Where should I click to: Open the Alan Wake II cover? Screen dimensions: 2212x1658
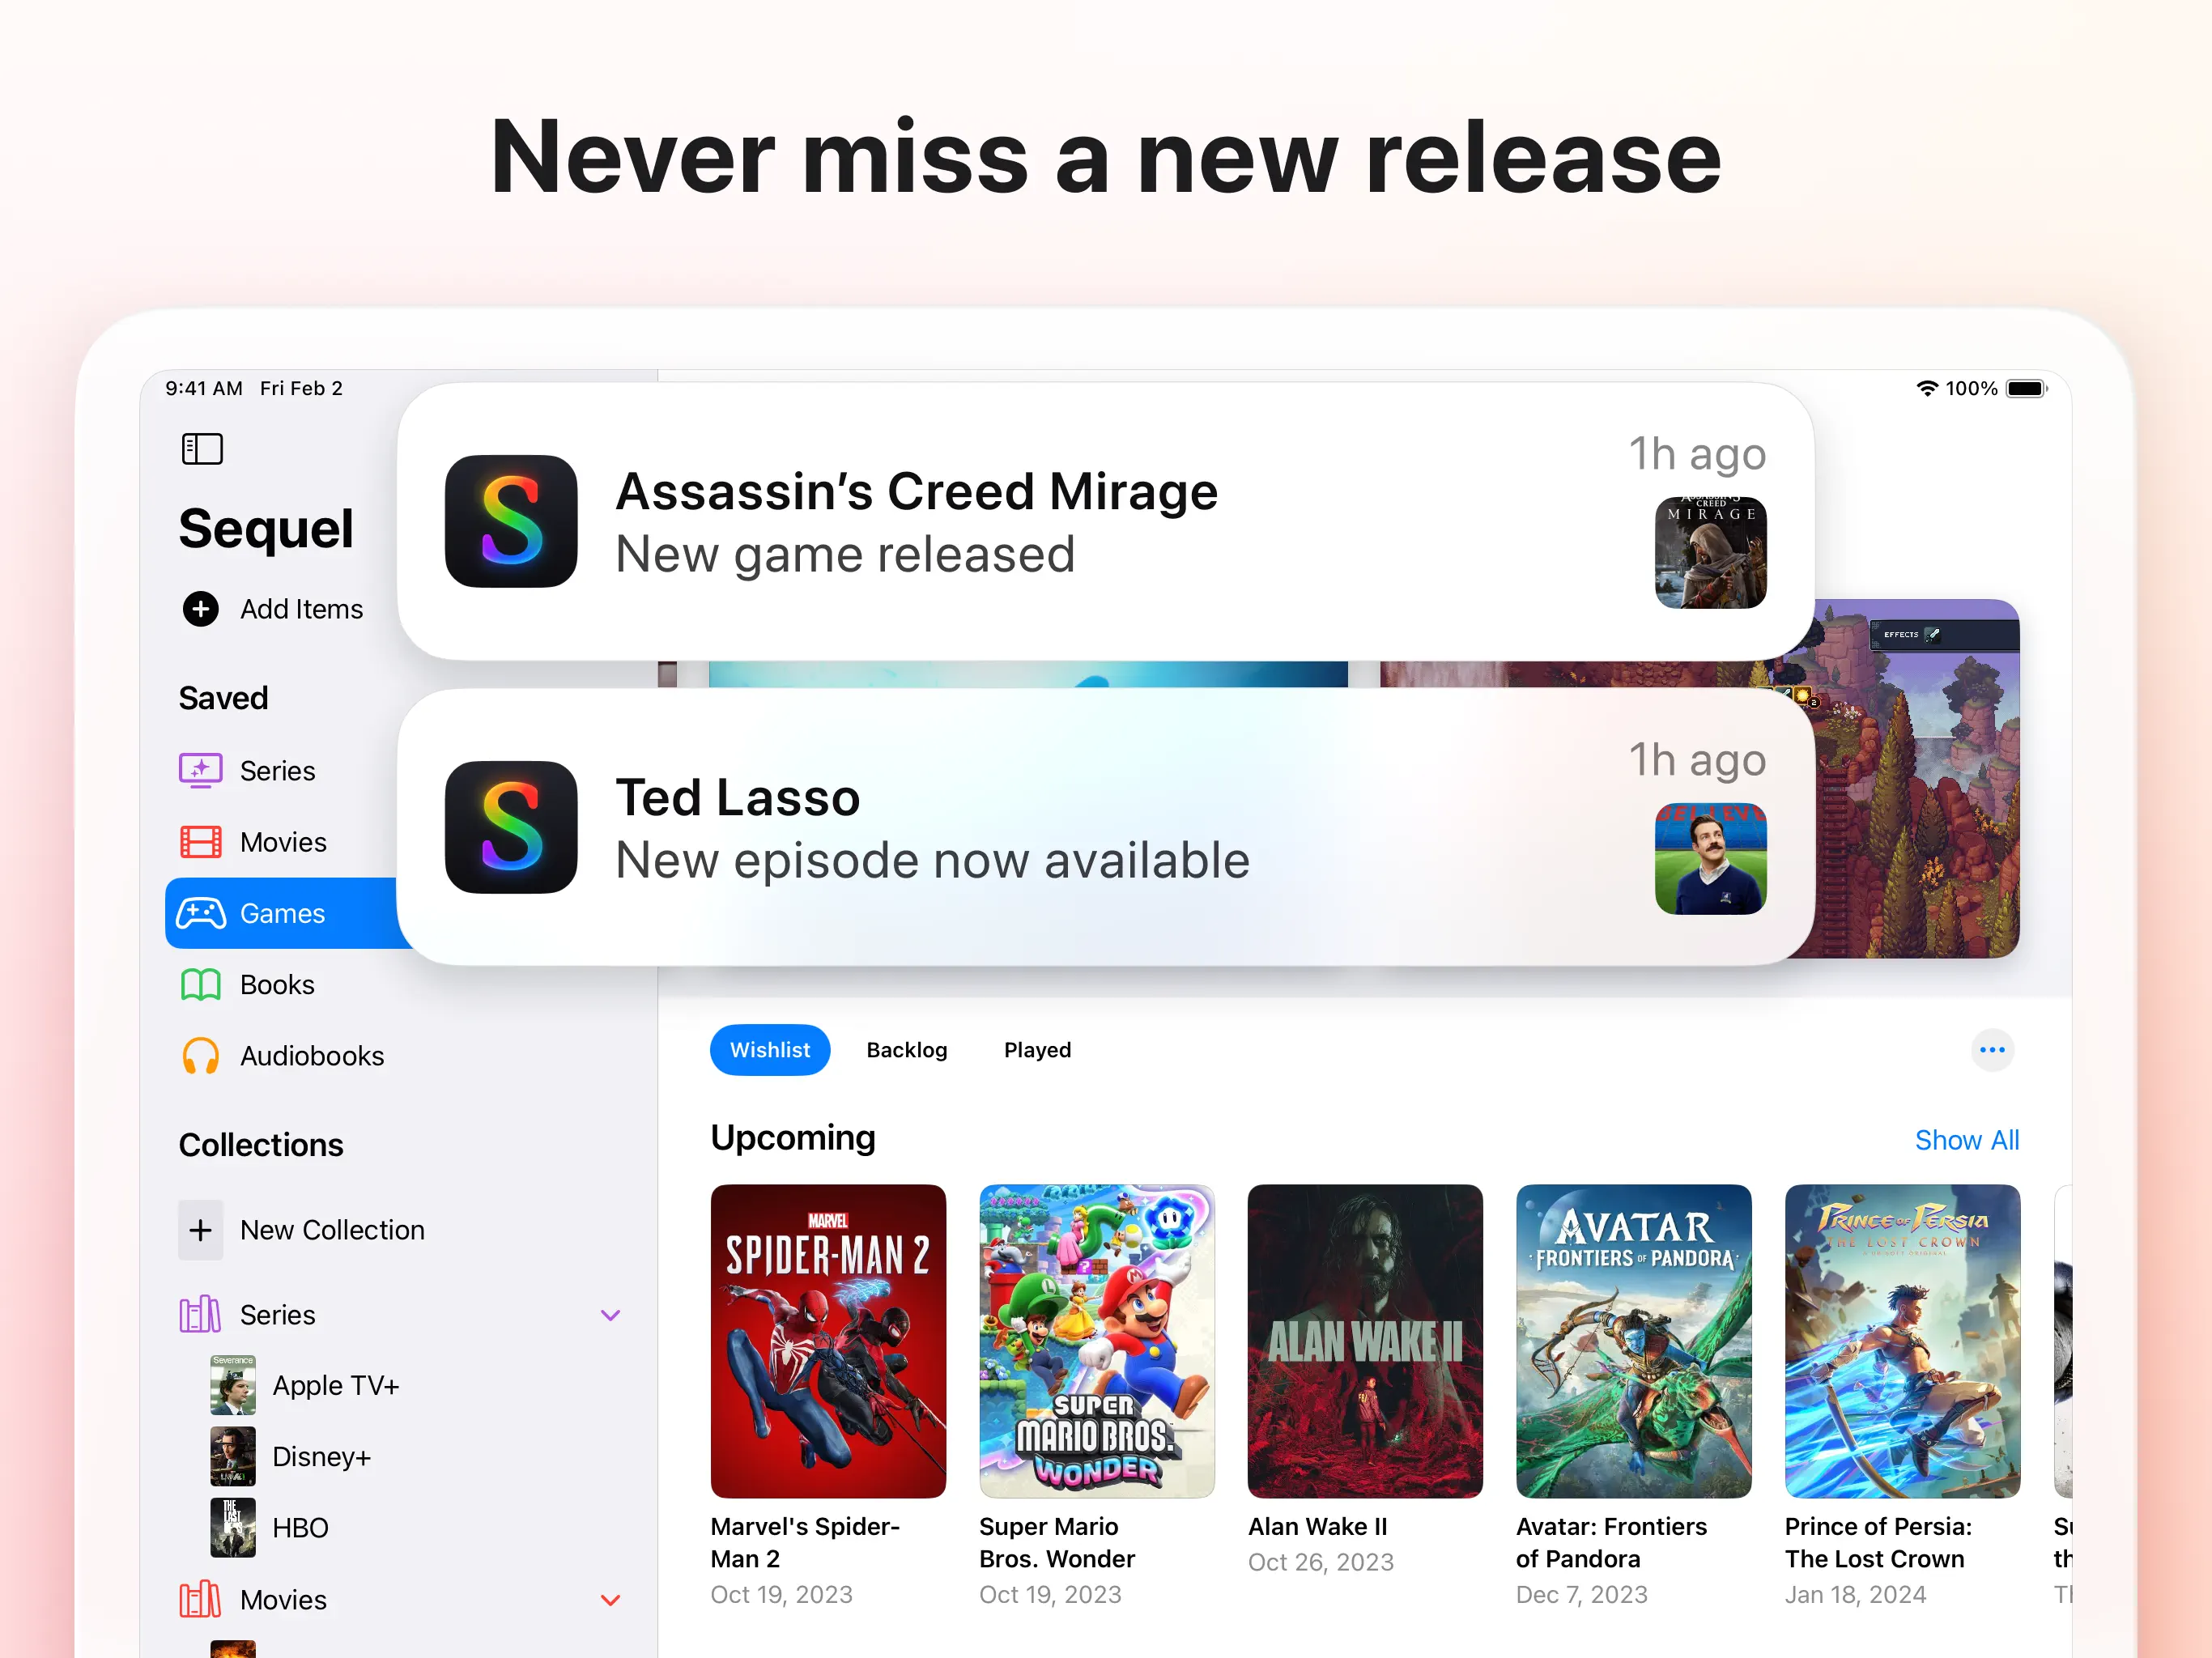pos(1365,1341)
